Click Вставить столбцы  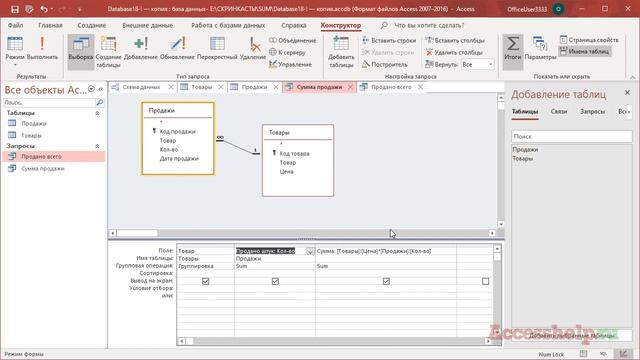coord(455,40)
